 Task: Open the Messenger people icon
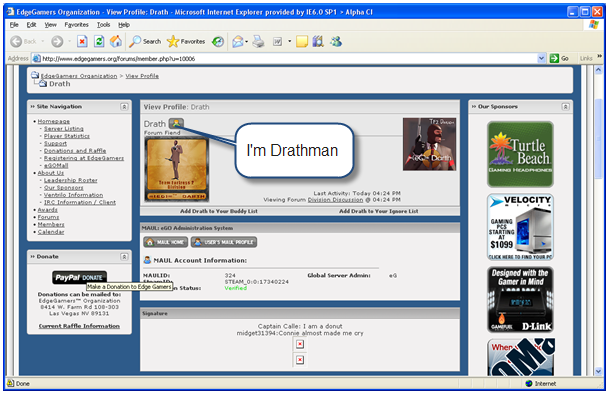(336, 41)
